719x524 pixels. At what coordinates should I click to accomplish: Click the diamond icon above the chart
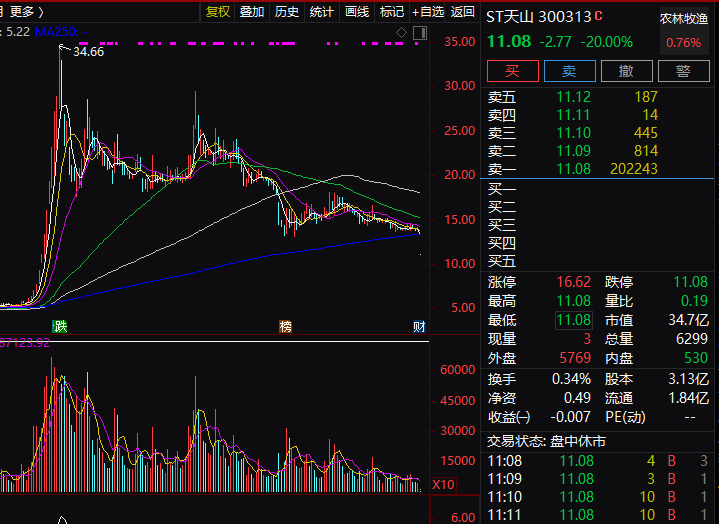click(401, 33)
